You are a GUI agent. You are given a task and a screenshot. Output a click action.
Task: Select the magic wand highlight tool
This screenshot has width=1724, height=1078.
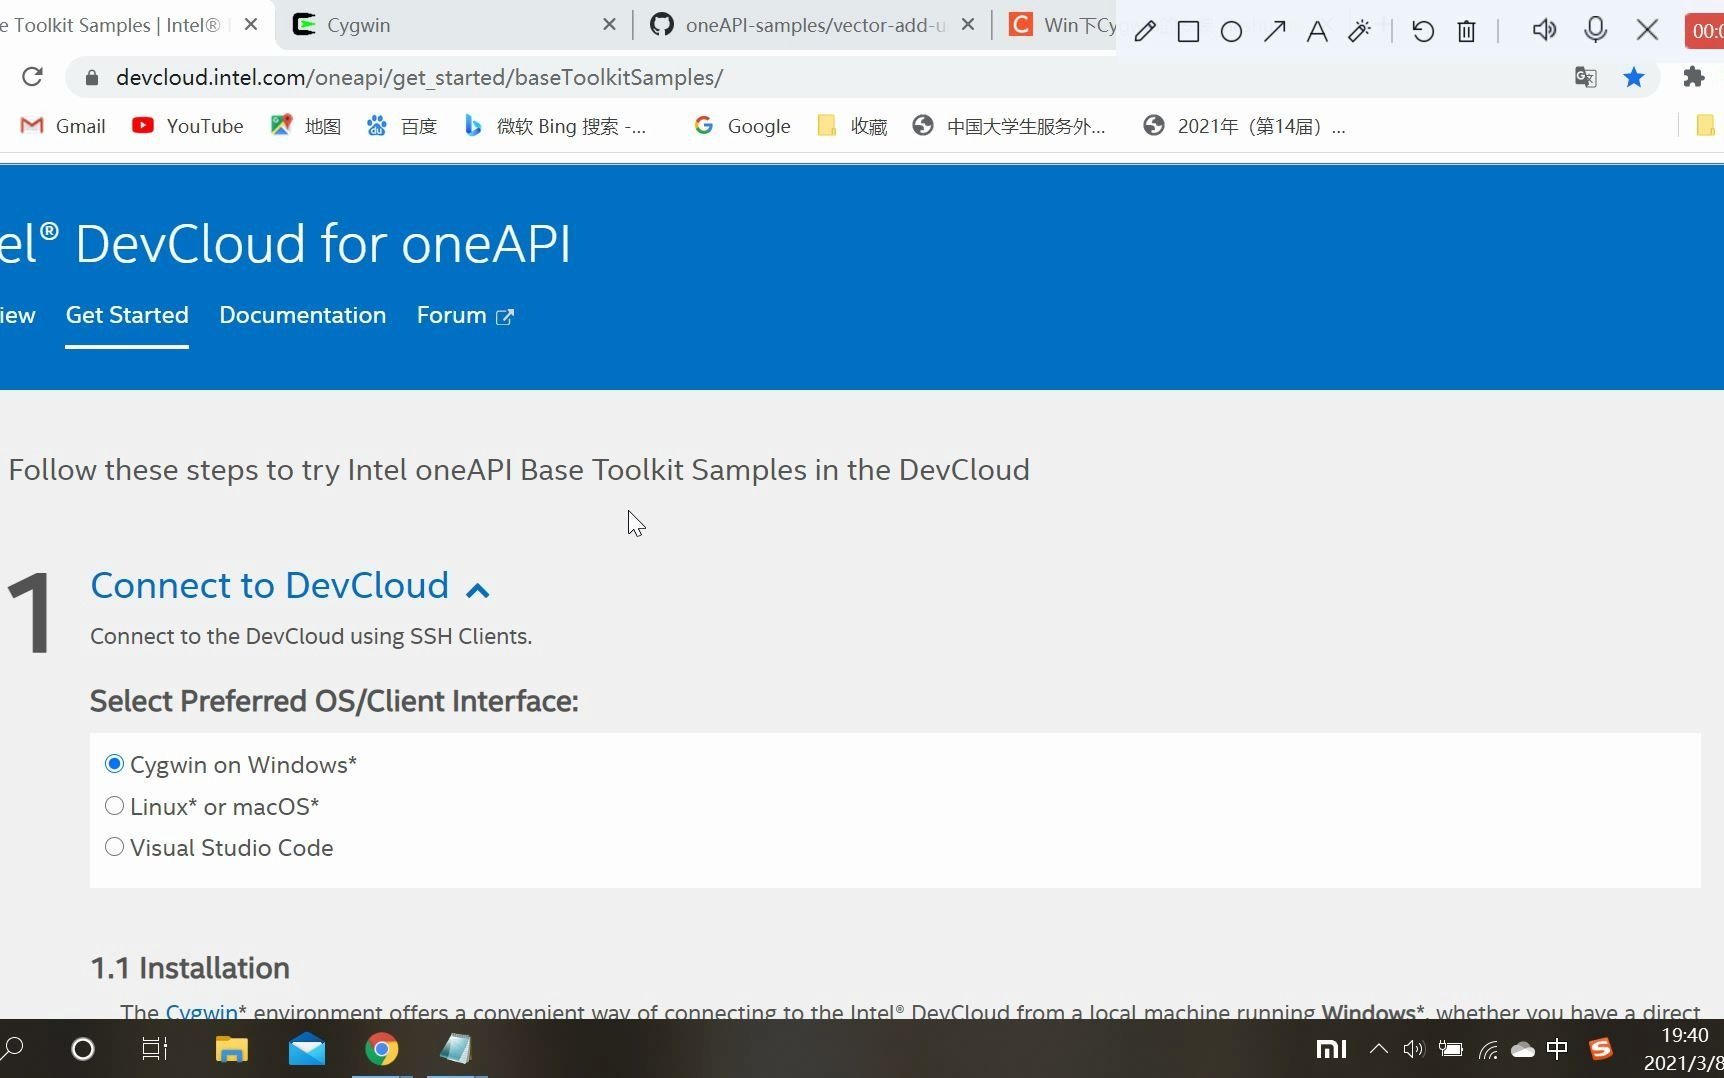(1359, 31)
